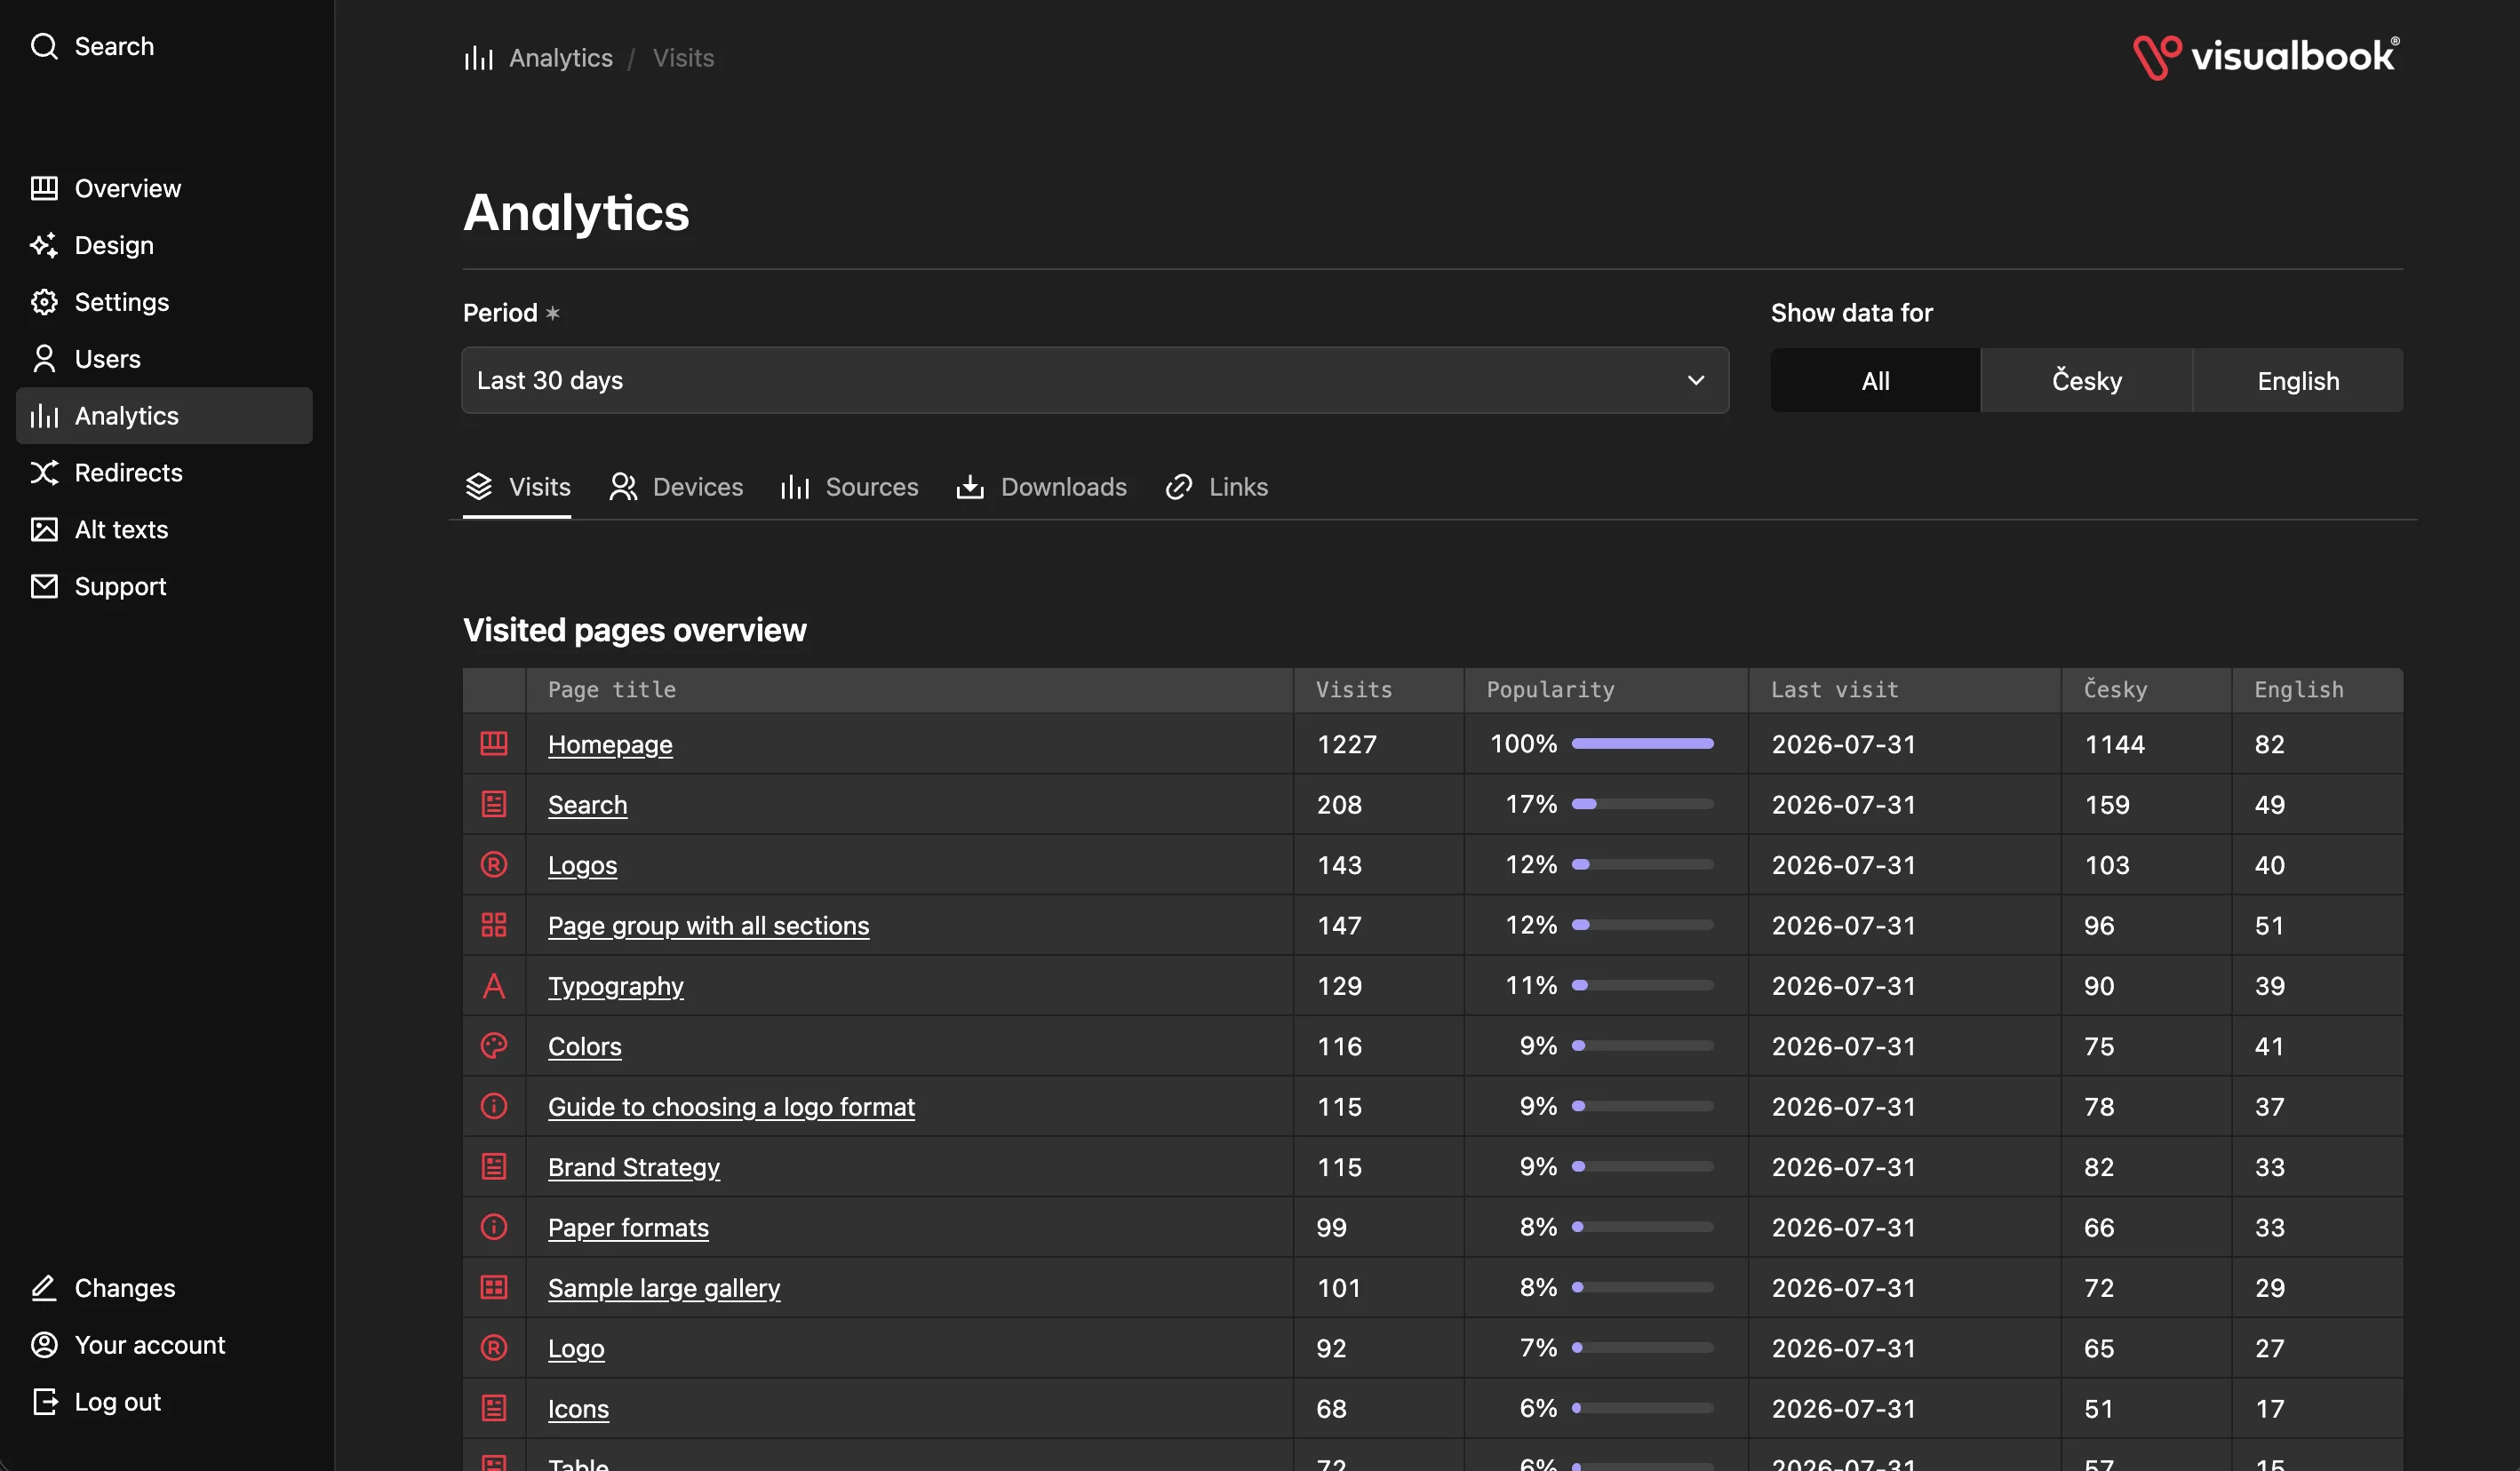Open the Redirects menu item
Image resolution: width=2520 pixels, height=1471 pixels.
tap(164, 472)
